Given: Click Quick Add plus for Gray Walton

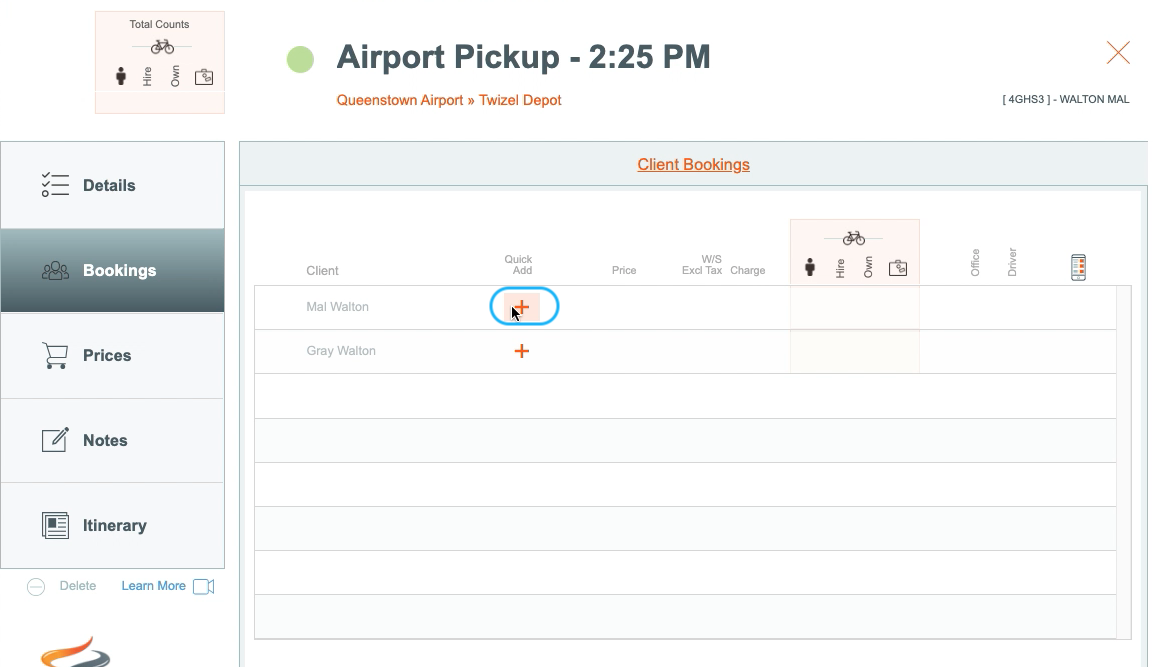Looking at the screenshot, I should point(522,351).
